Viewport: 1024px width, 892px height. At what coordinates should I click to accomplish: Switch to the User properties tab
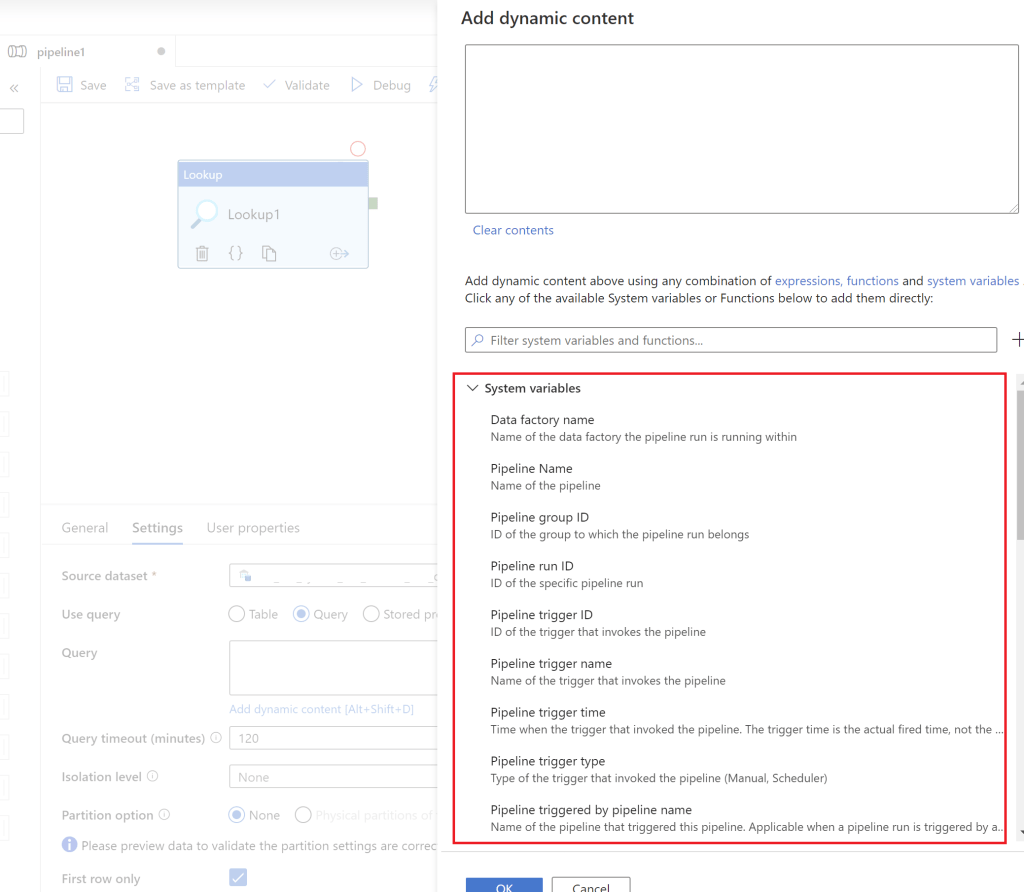[x=253, y=528]
